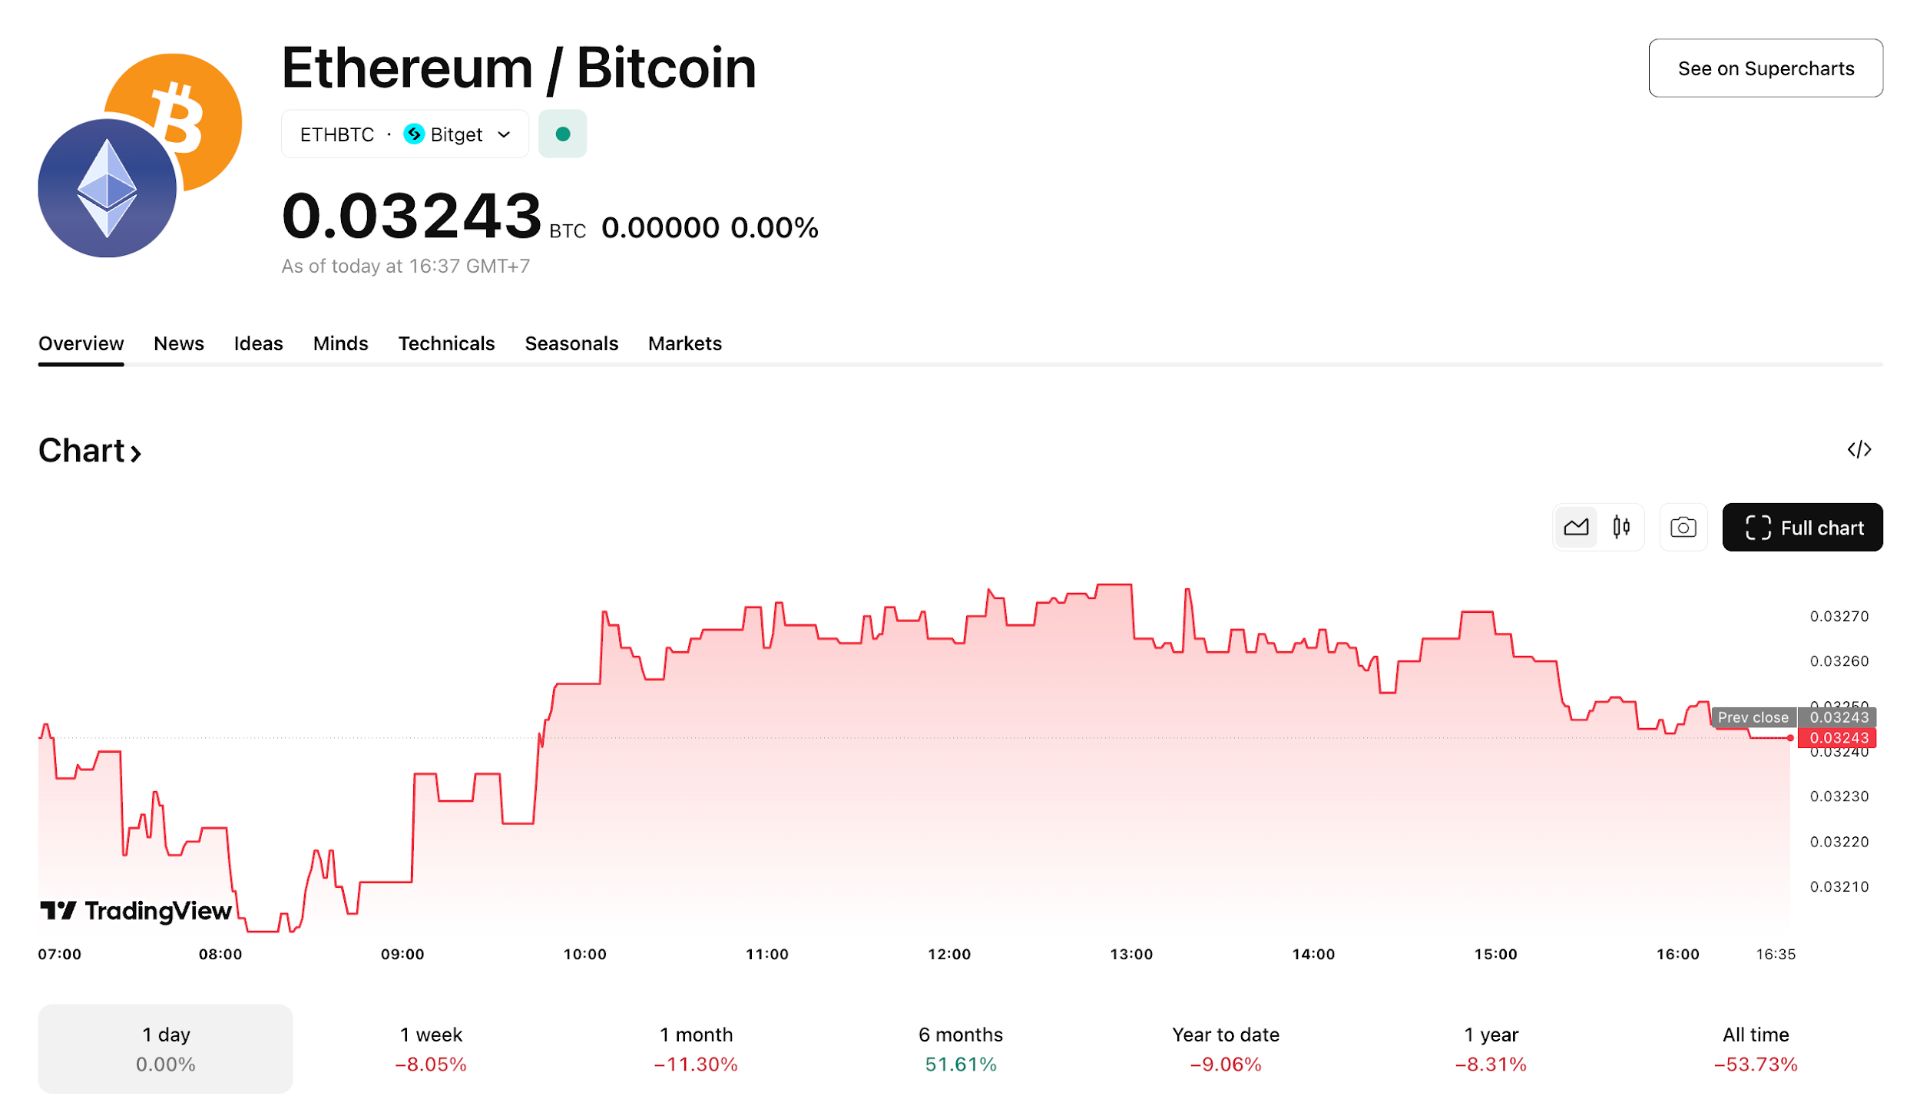
Task: Take a chart snapshot with camera icon
Action: point(1683,527)
